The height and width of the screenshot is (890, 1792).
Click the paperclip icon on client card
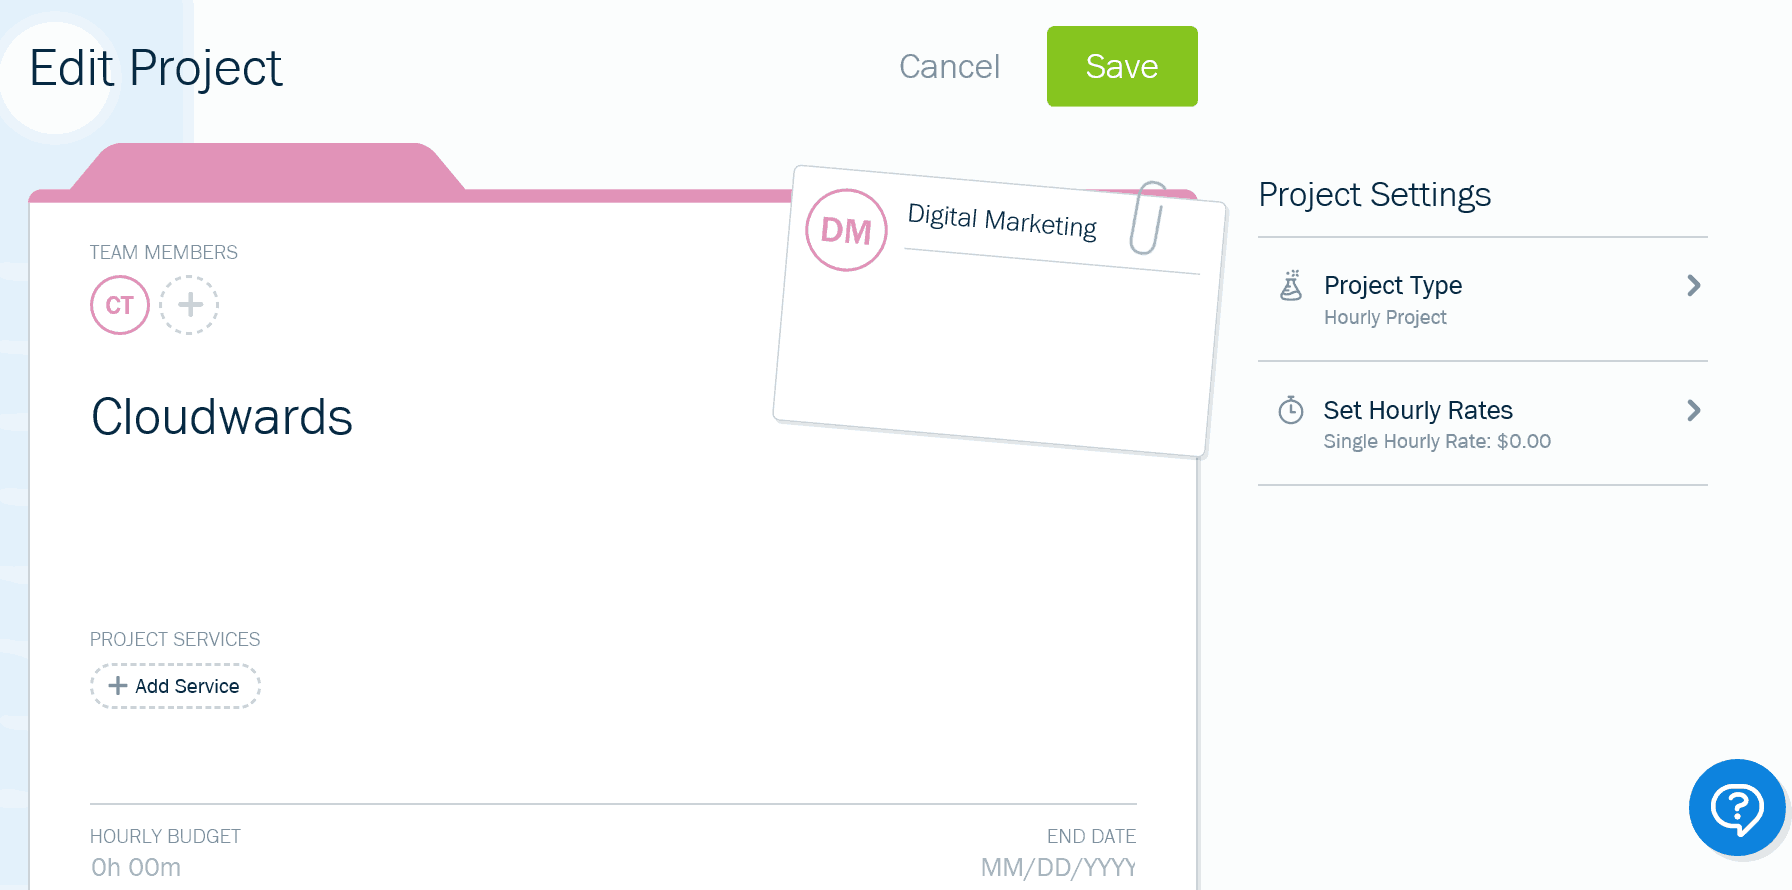coord(1148,218)
